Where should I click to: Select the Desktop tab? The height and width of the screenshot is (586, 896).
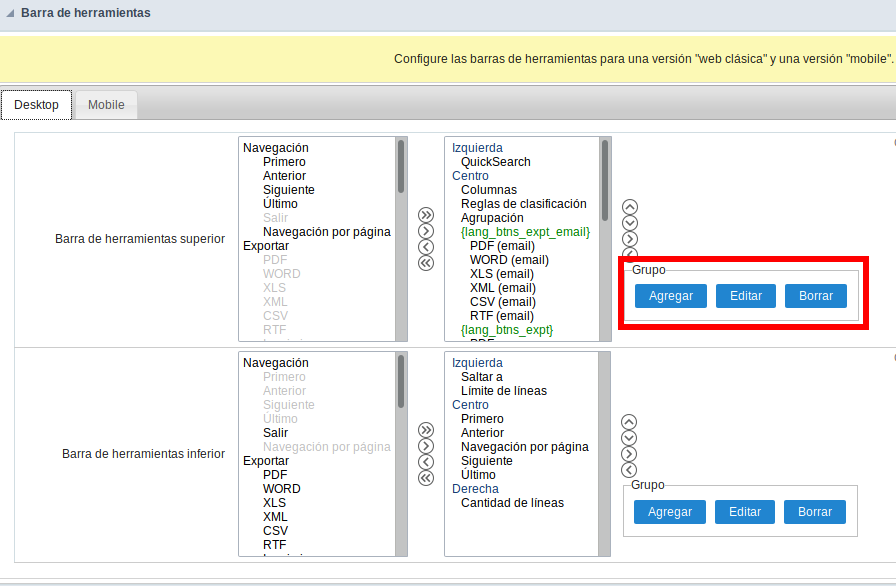pos(36,104)
